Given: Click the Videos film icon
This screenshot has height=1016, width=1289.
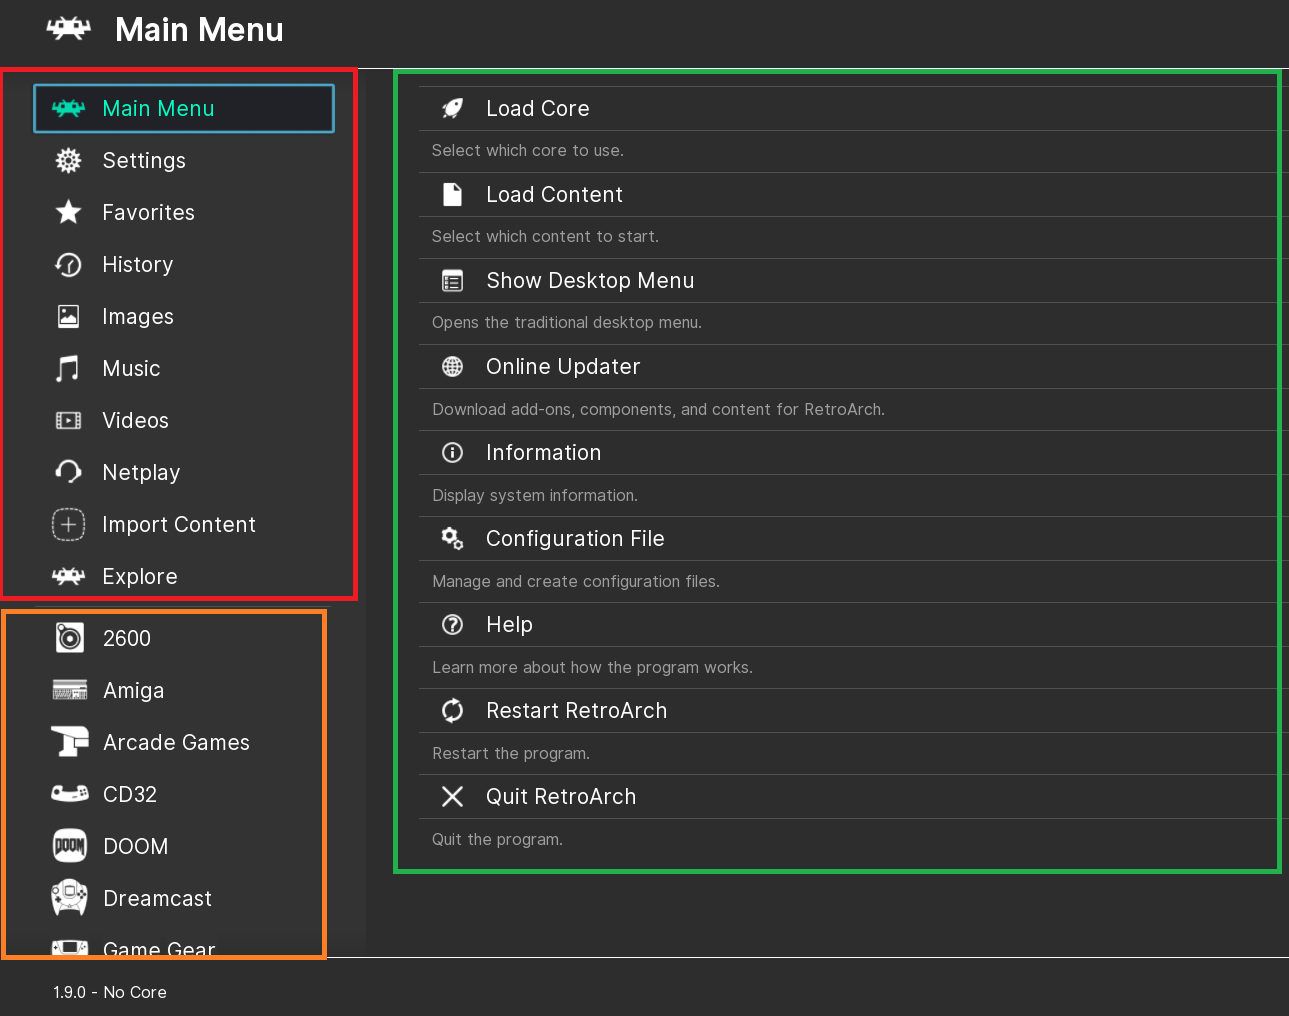Looking at the screenshot, I should [x=68, y=420].
